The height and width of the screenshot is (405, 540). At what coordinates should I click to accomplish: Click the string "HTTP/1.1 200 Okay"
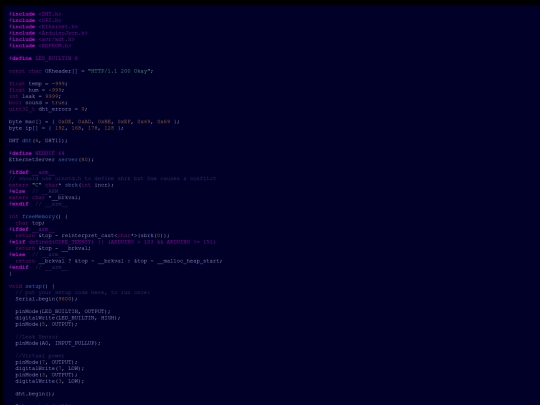tap(119, 71)
